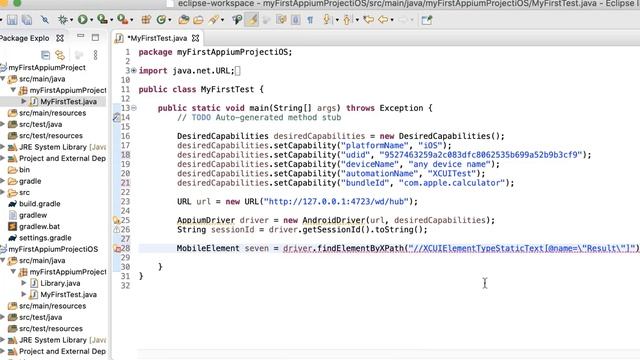The width and height of the screenshot is (640, 360).
Task: Click 'AndroidDriver' in line 25
Action: [334, 220]
